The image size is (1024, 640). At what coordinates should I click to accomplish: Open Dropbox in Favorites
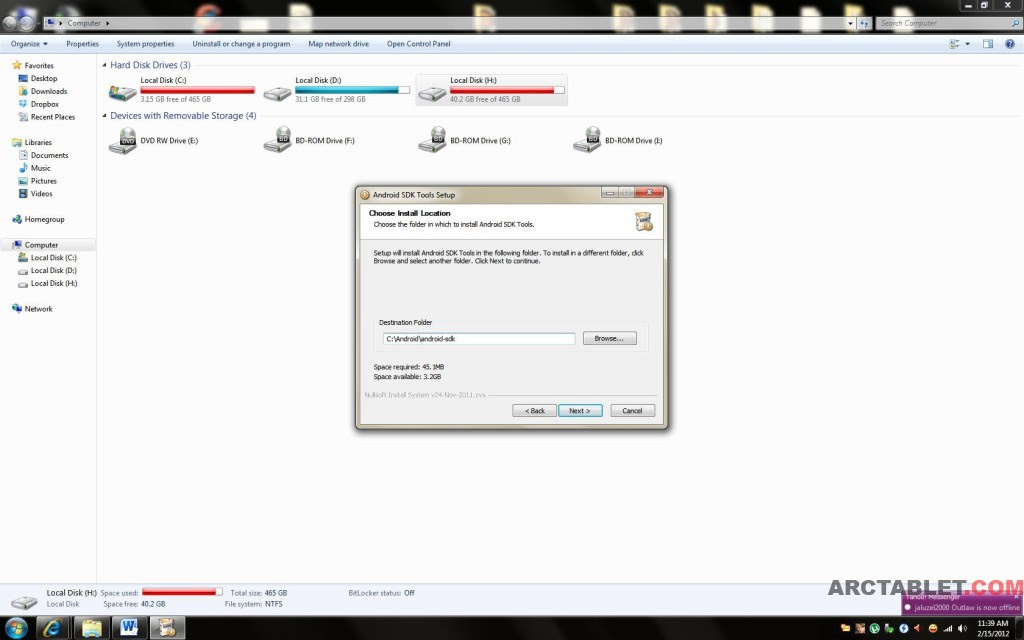coord(44,104)
